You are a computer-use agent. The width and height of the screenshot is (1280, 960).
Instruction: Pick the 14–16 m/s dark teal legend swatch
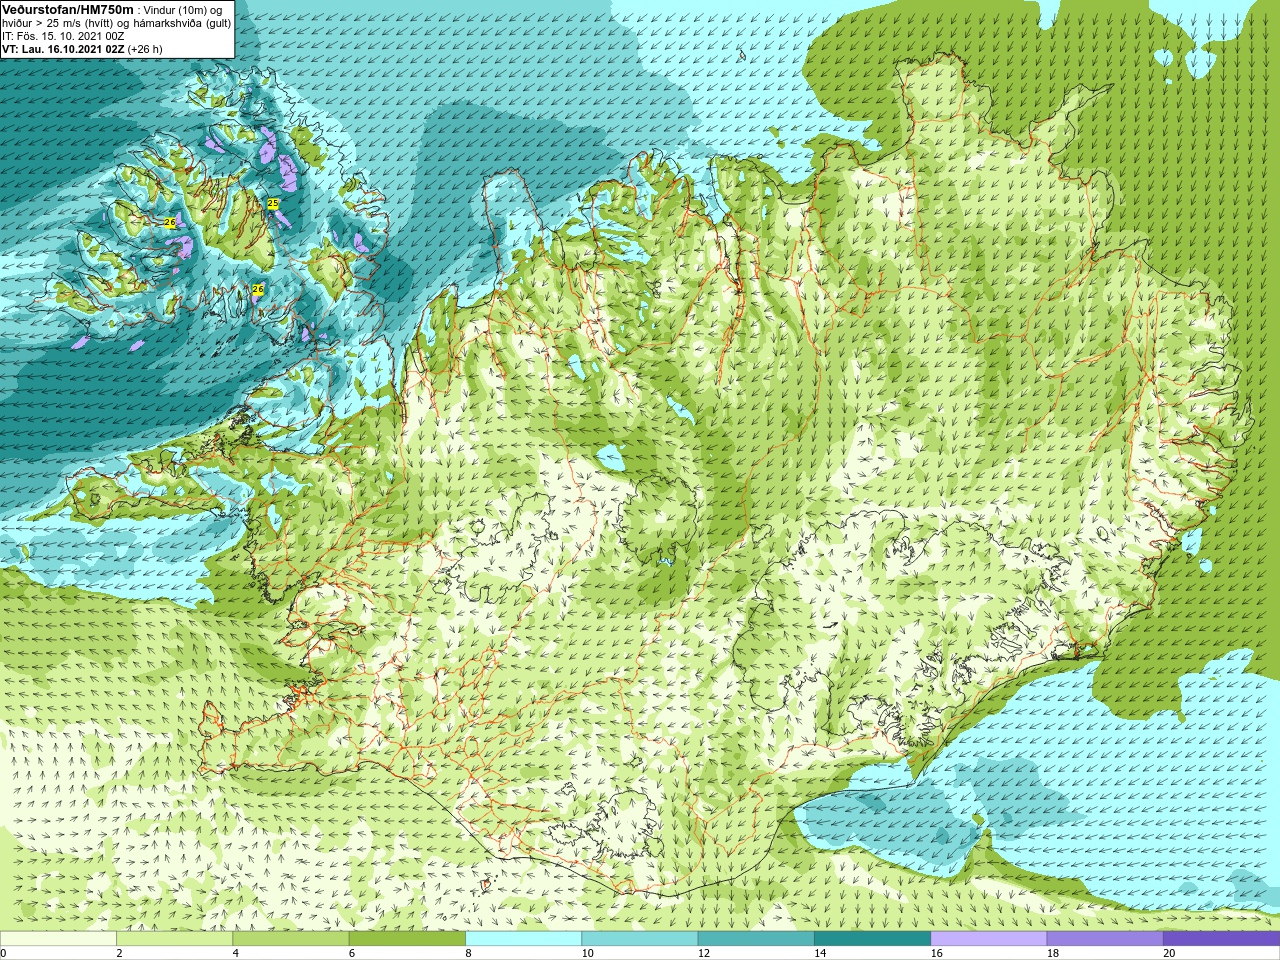tap(872, 939)
